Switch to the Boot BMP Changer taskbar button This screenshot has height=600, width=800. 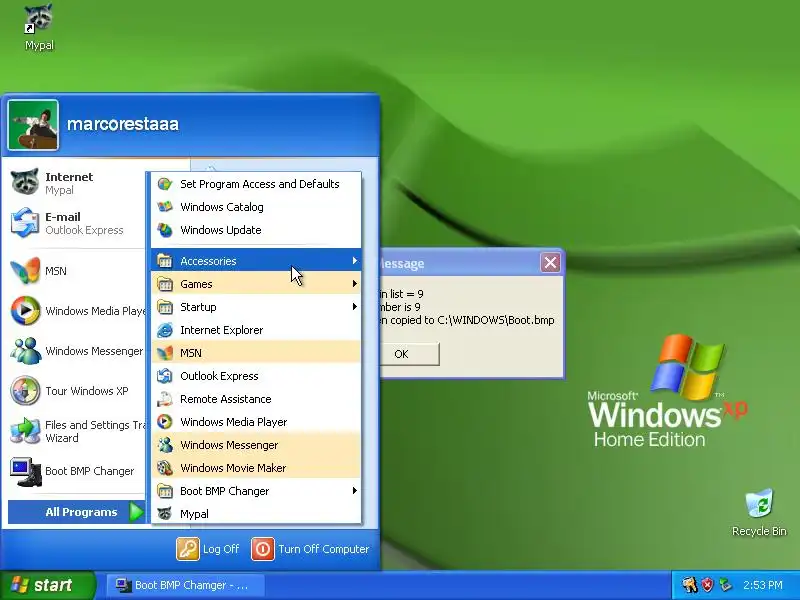point(185,585)
